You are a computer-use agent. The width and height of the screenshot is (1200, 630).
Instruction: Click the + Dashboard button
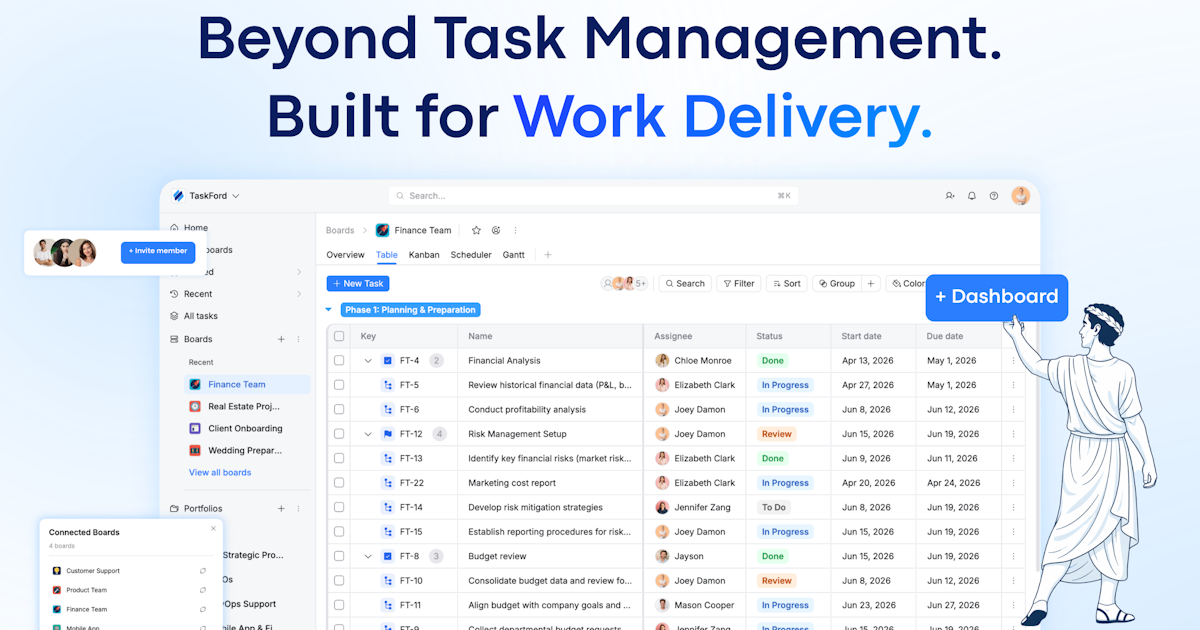[997, 297]
